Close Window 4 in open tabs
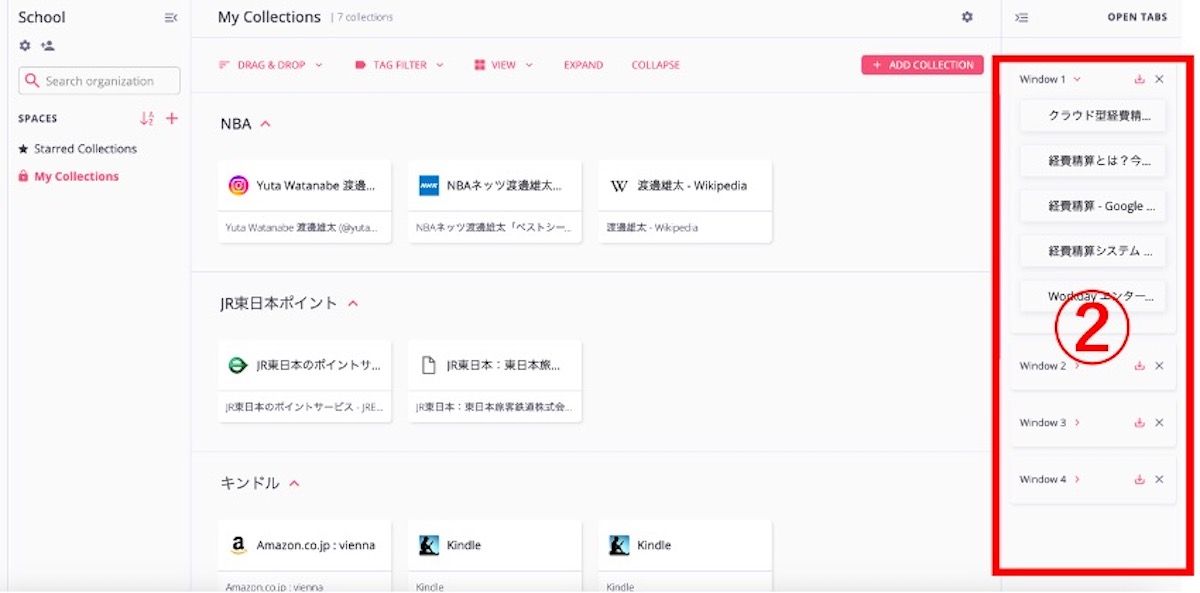Screen dimensions: 1200x593 1159,480
